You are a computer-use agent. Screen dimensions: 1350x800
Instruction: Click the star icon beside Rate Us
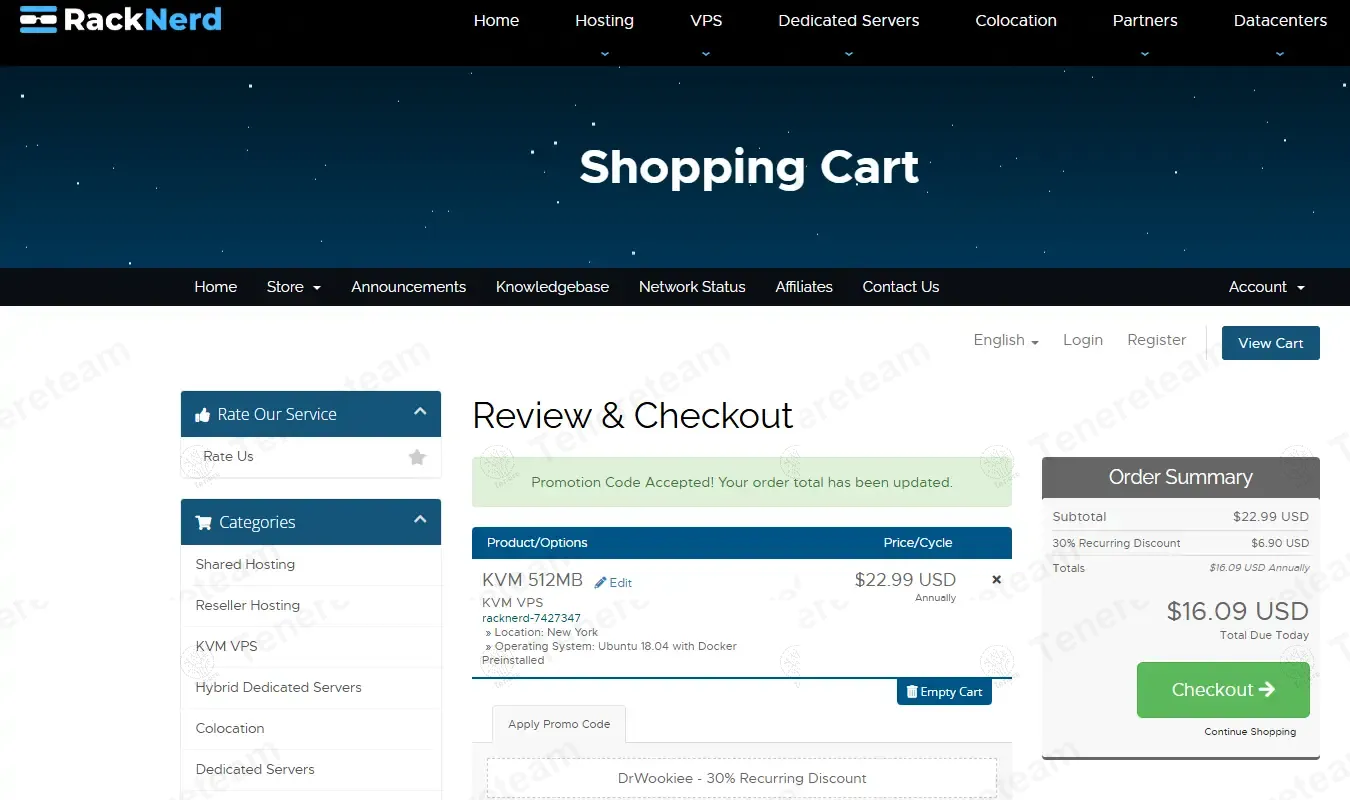point(417,457)
